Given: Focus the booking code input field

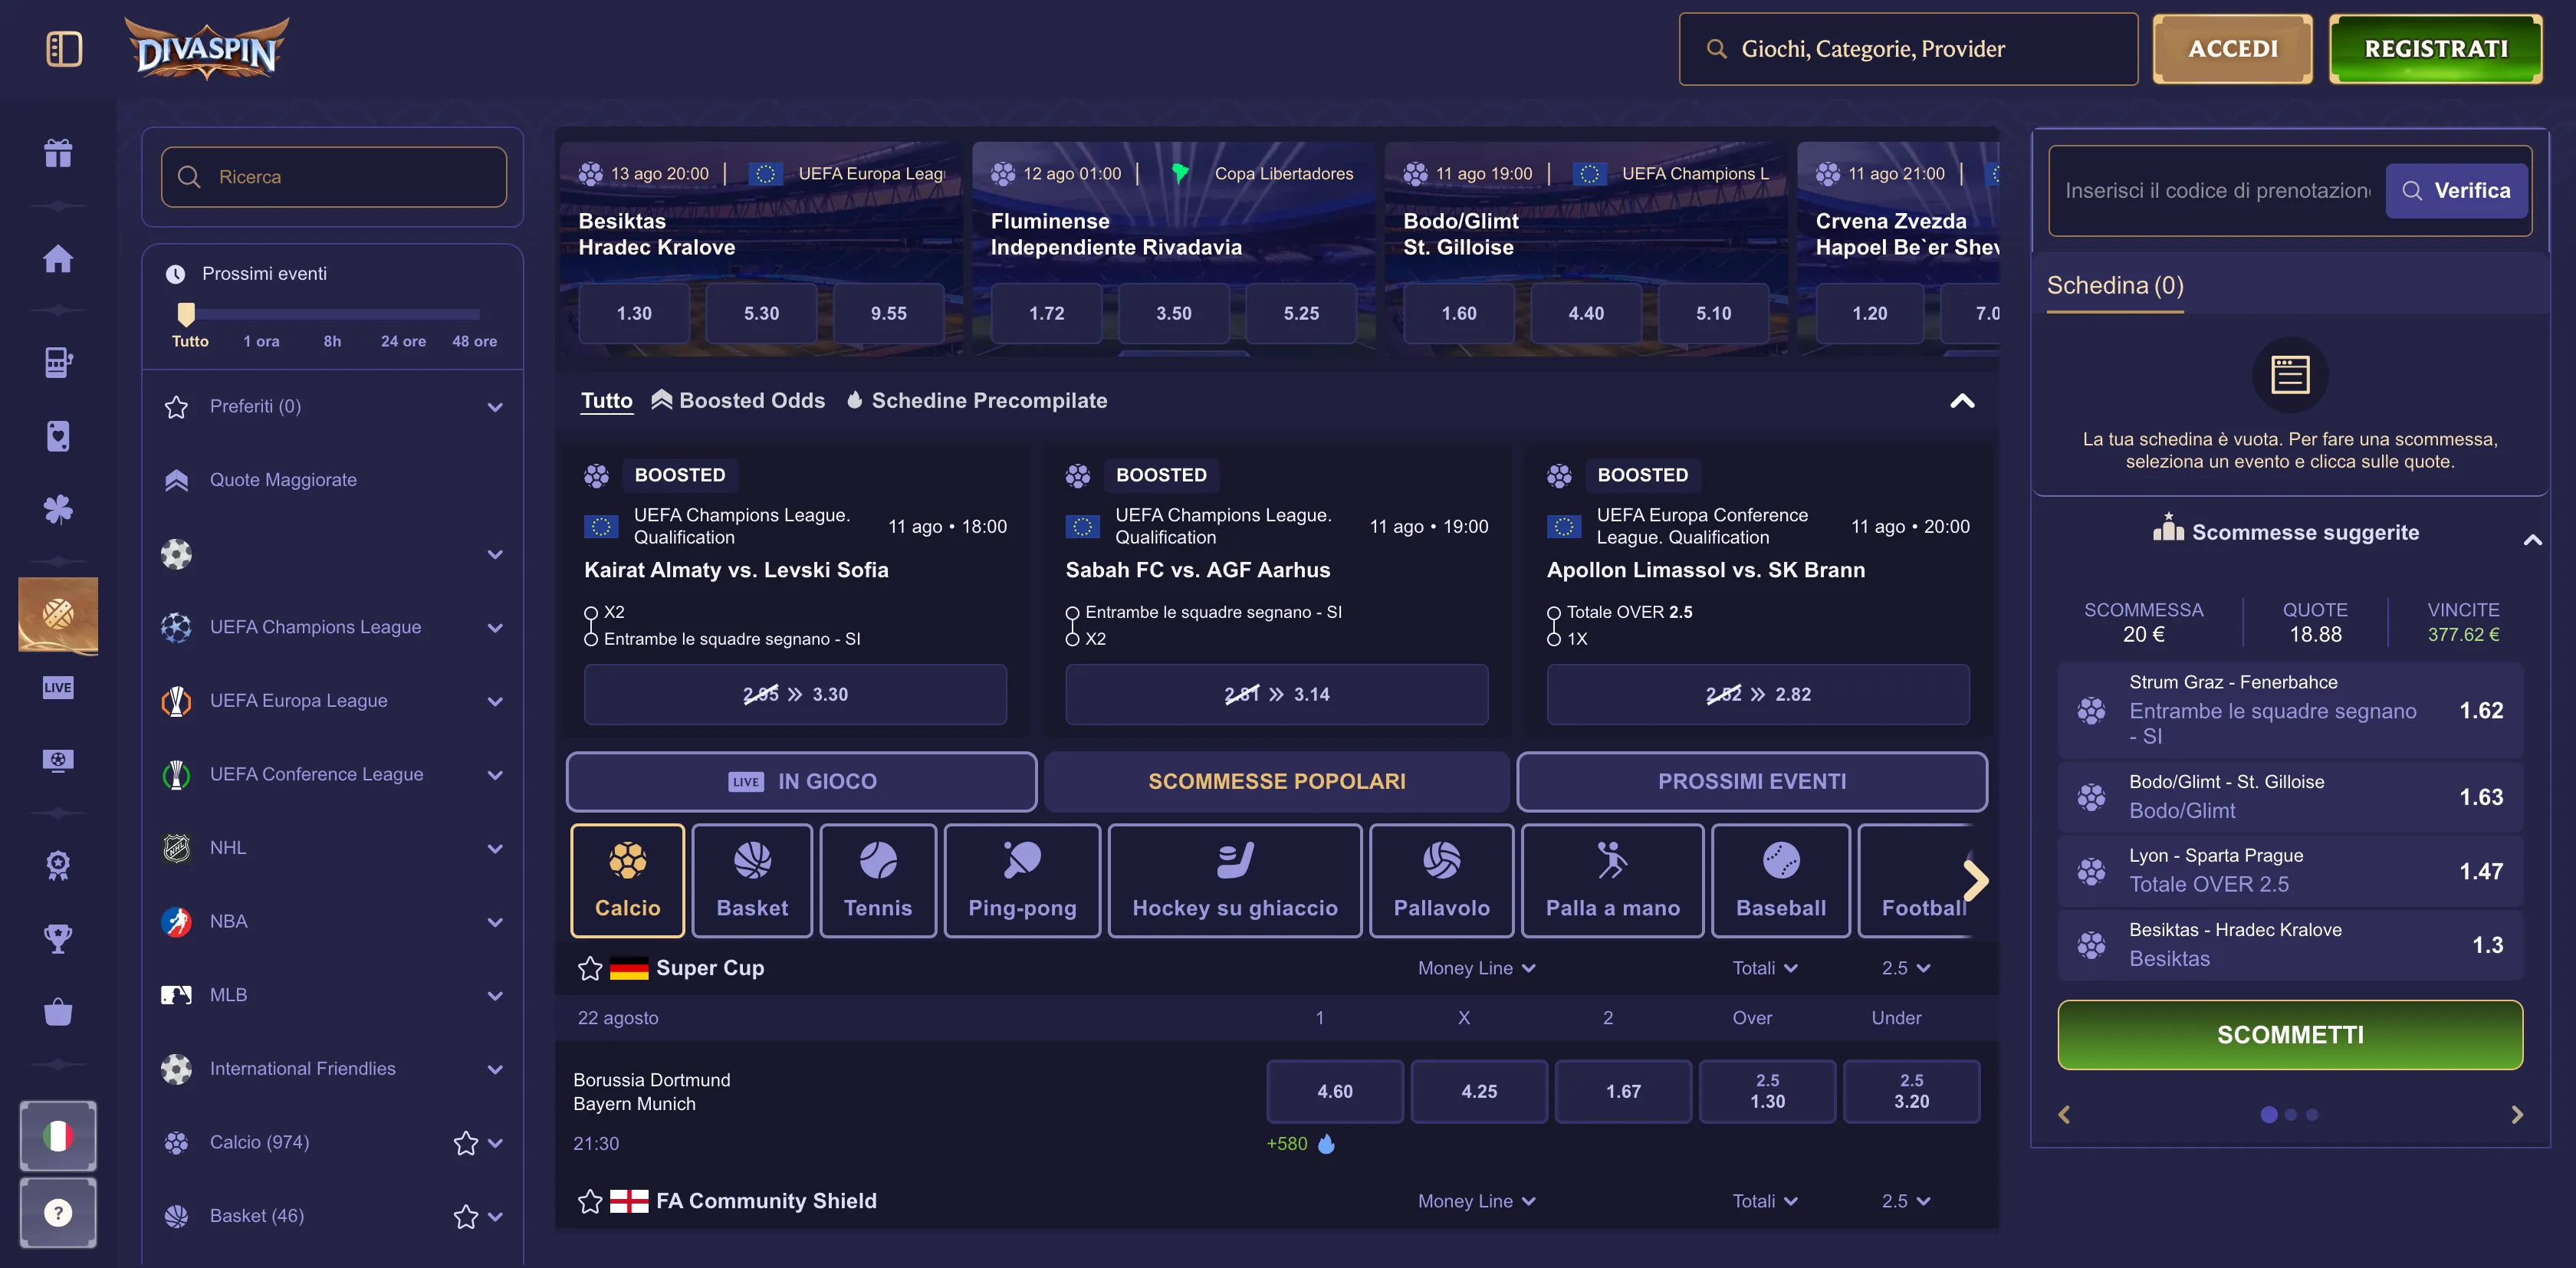Looking at the screenshot, I should [x=2217, y=191].
